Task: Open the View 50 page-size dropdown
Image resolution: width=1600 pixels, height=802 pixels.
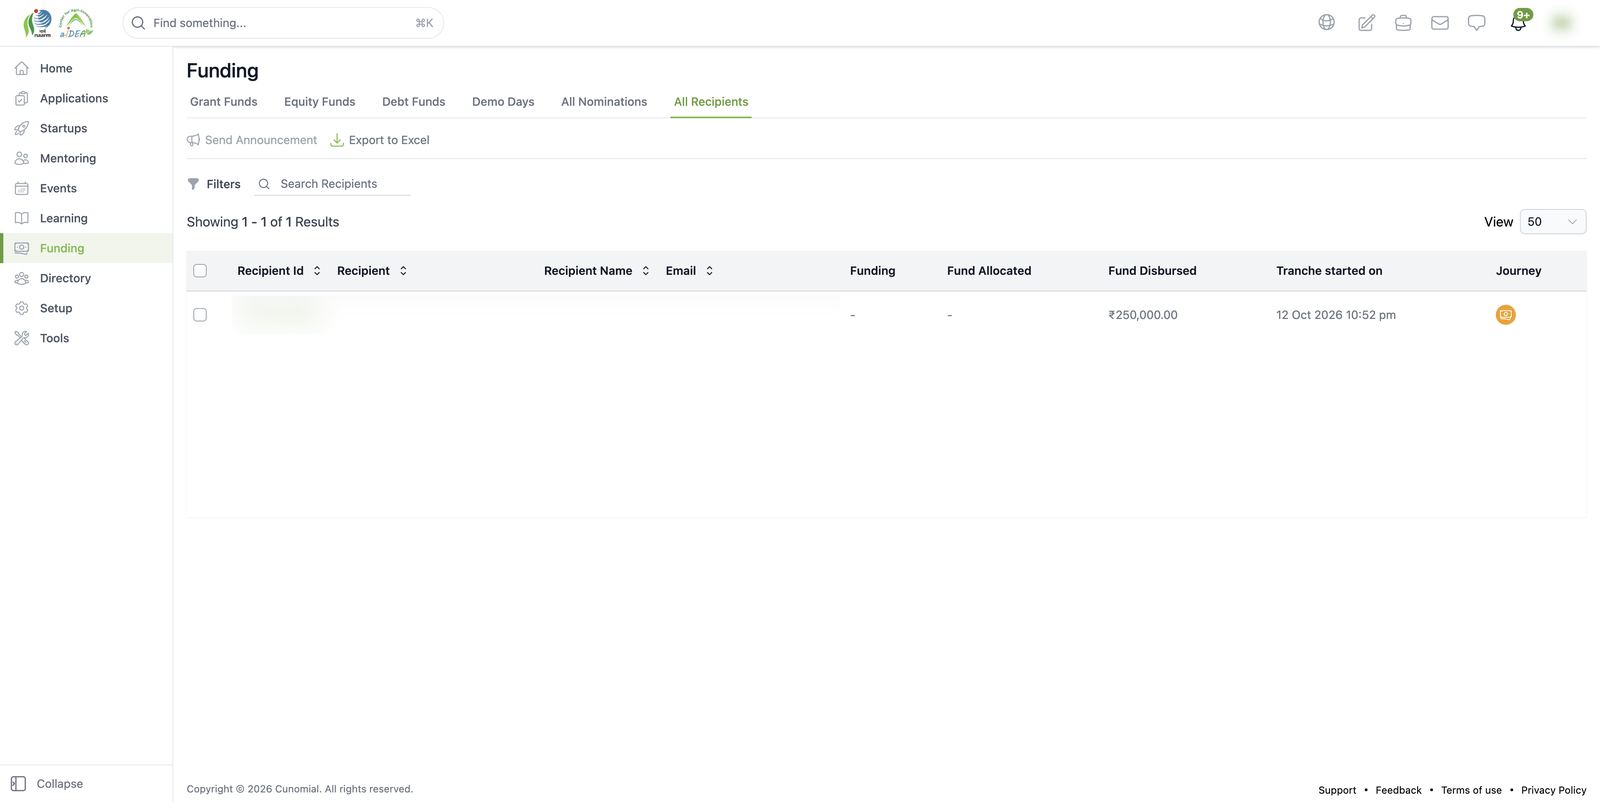Action: 1553,222
